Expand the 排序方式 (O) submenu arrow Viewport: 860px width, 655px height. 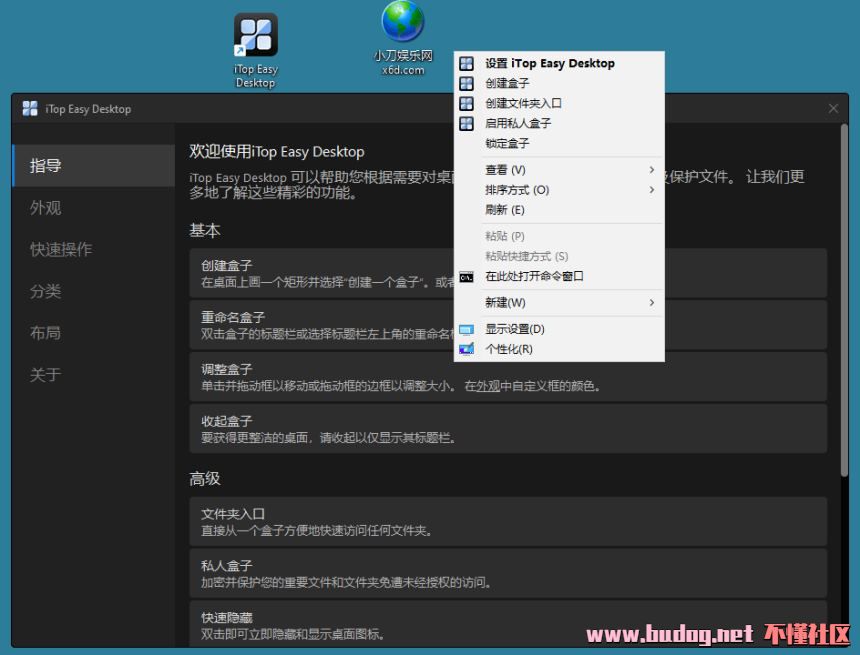652,190
